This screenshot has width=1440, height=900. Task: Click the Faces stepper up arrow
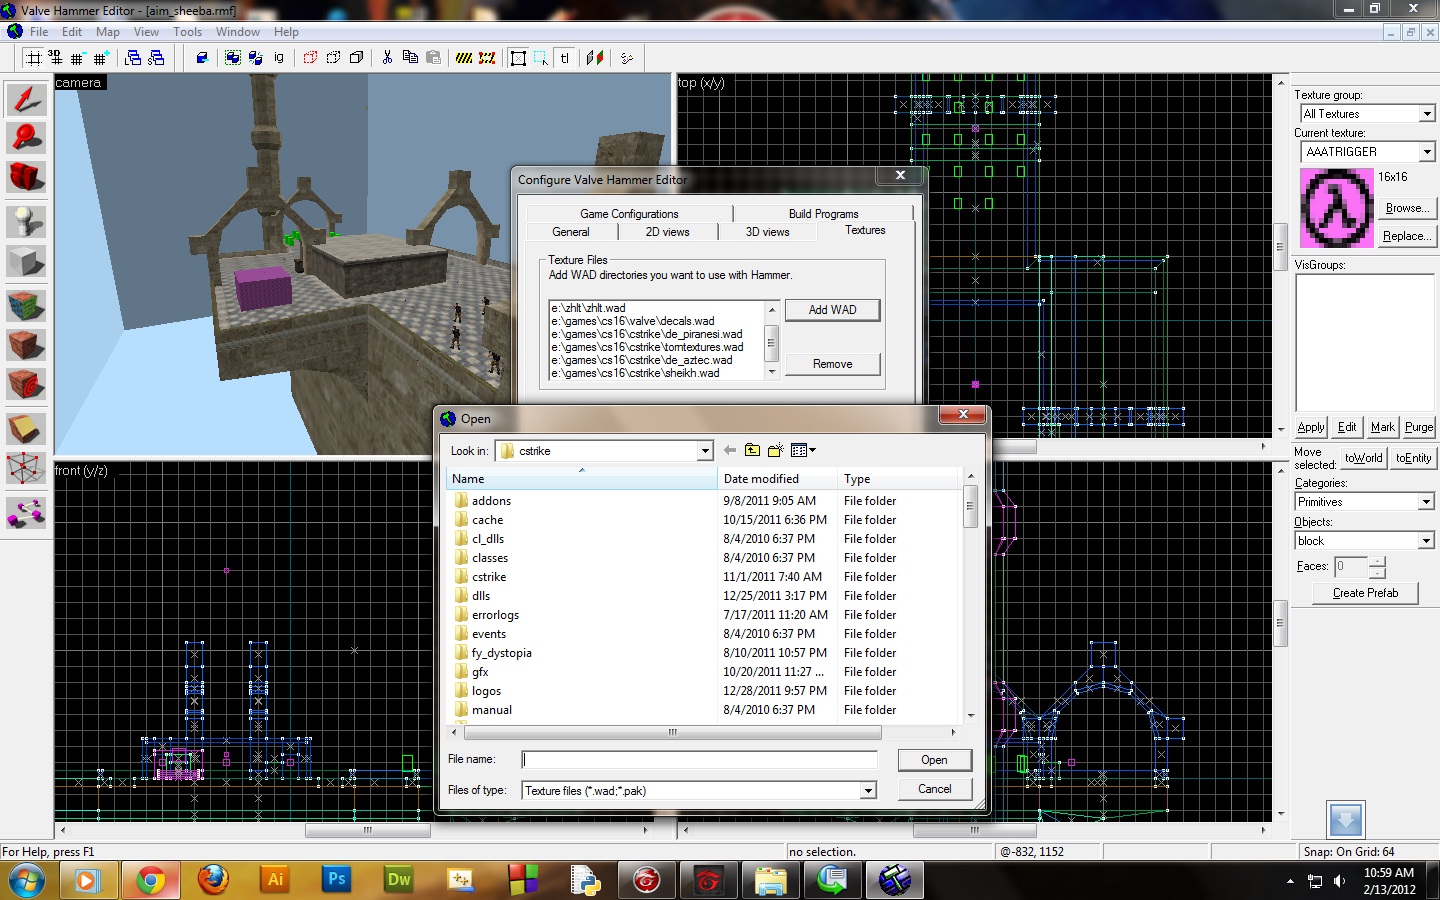click(1378, 561)
